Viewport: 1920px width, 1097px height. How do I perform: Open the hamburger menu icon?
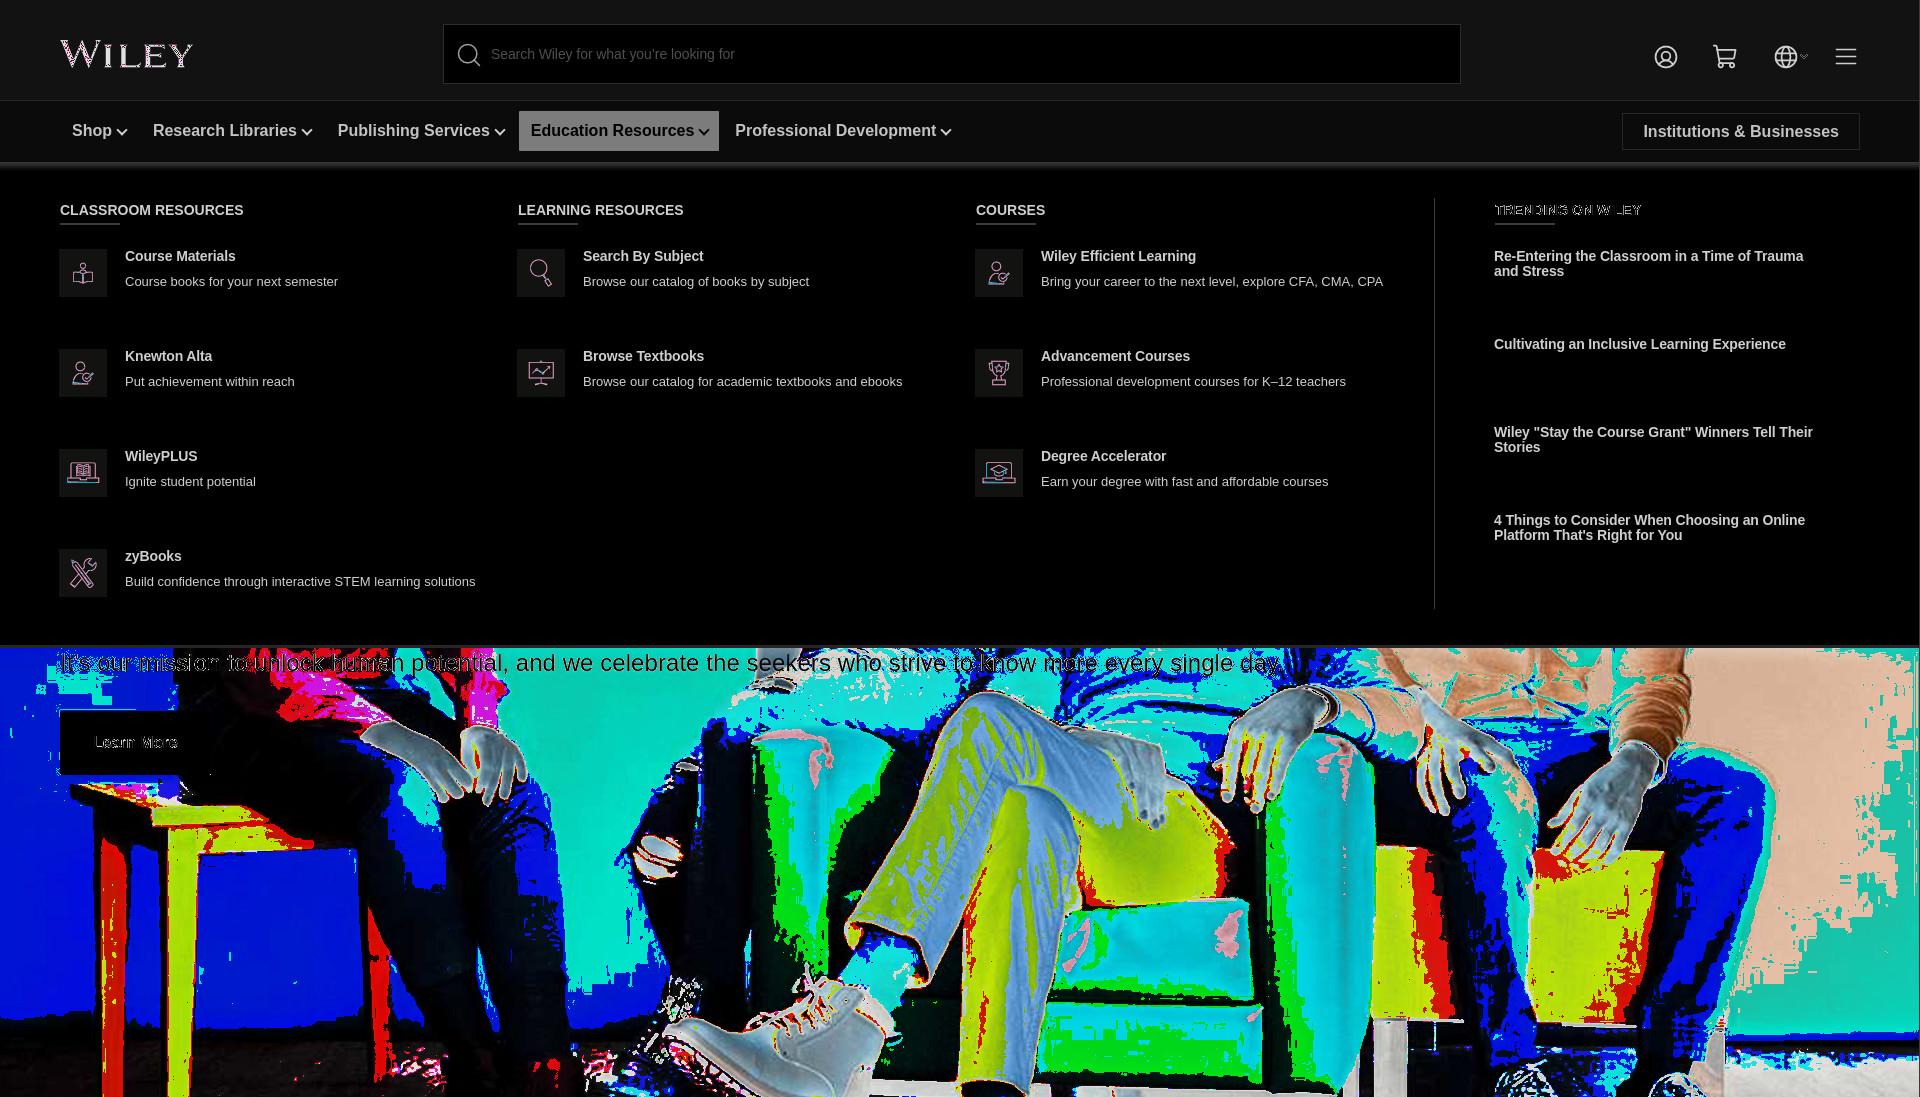click(x=1846, y=57)
